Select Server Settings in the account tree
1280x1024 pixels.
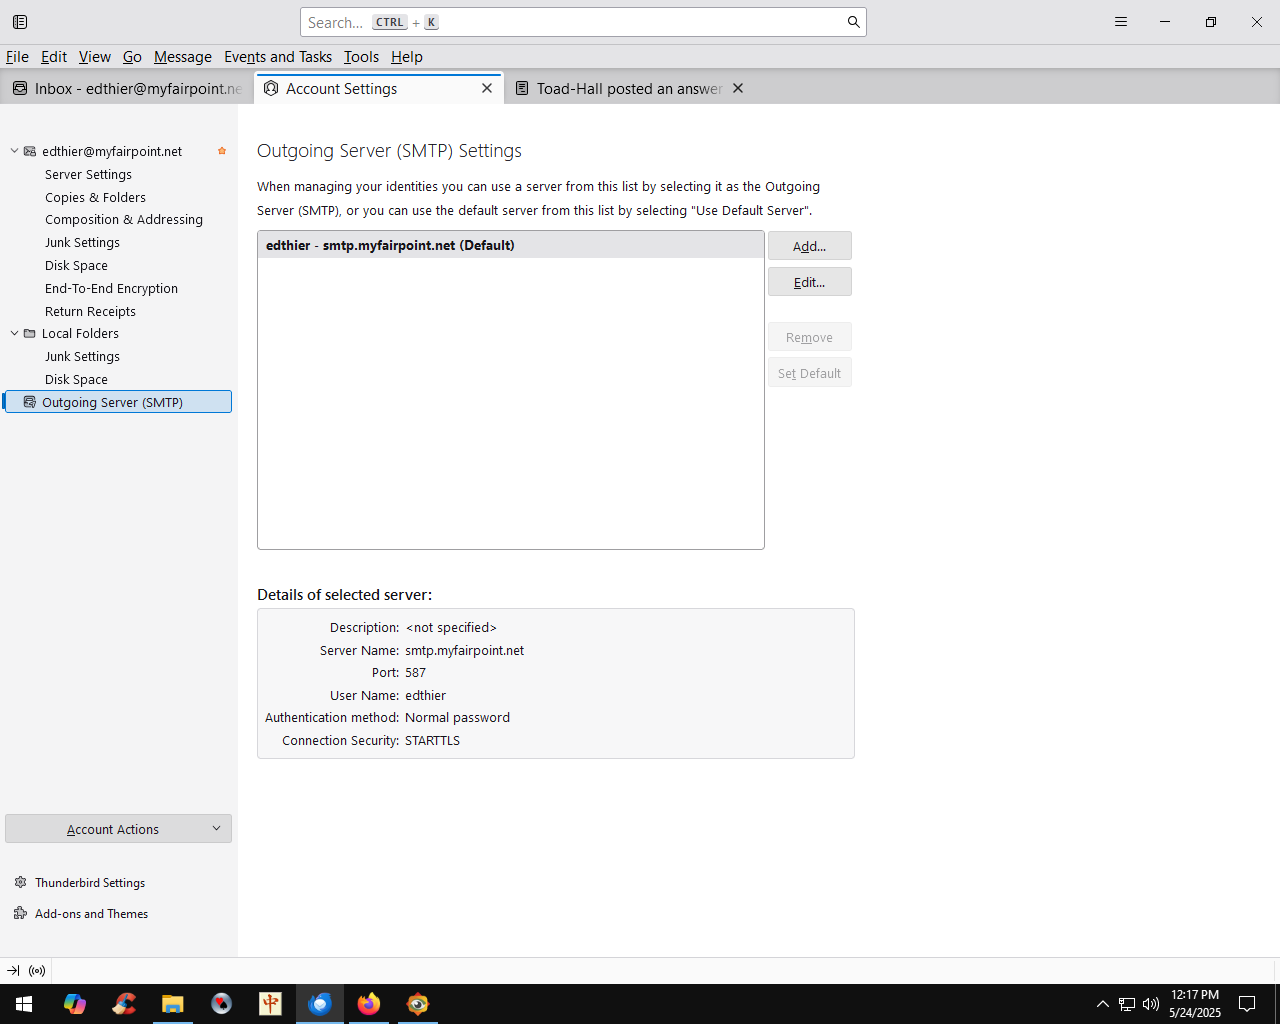(88, 175)
